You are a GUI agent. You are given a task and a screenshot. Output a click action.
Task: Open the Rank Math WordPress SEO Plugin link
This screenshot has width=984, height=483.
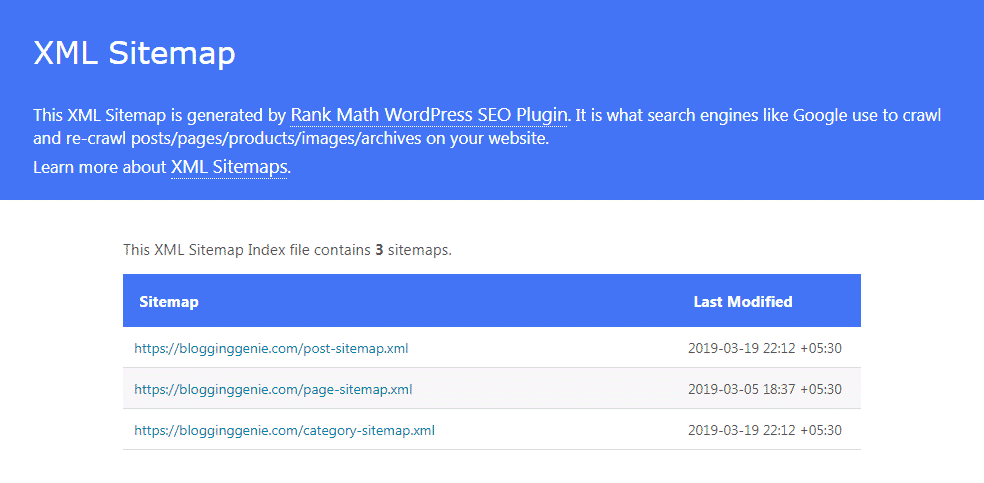[429, 115]
